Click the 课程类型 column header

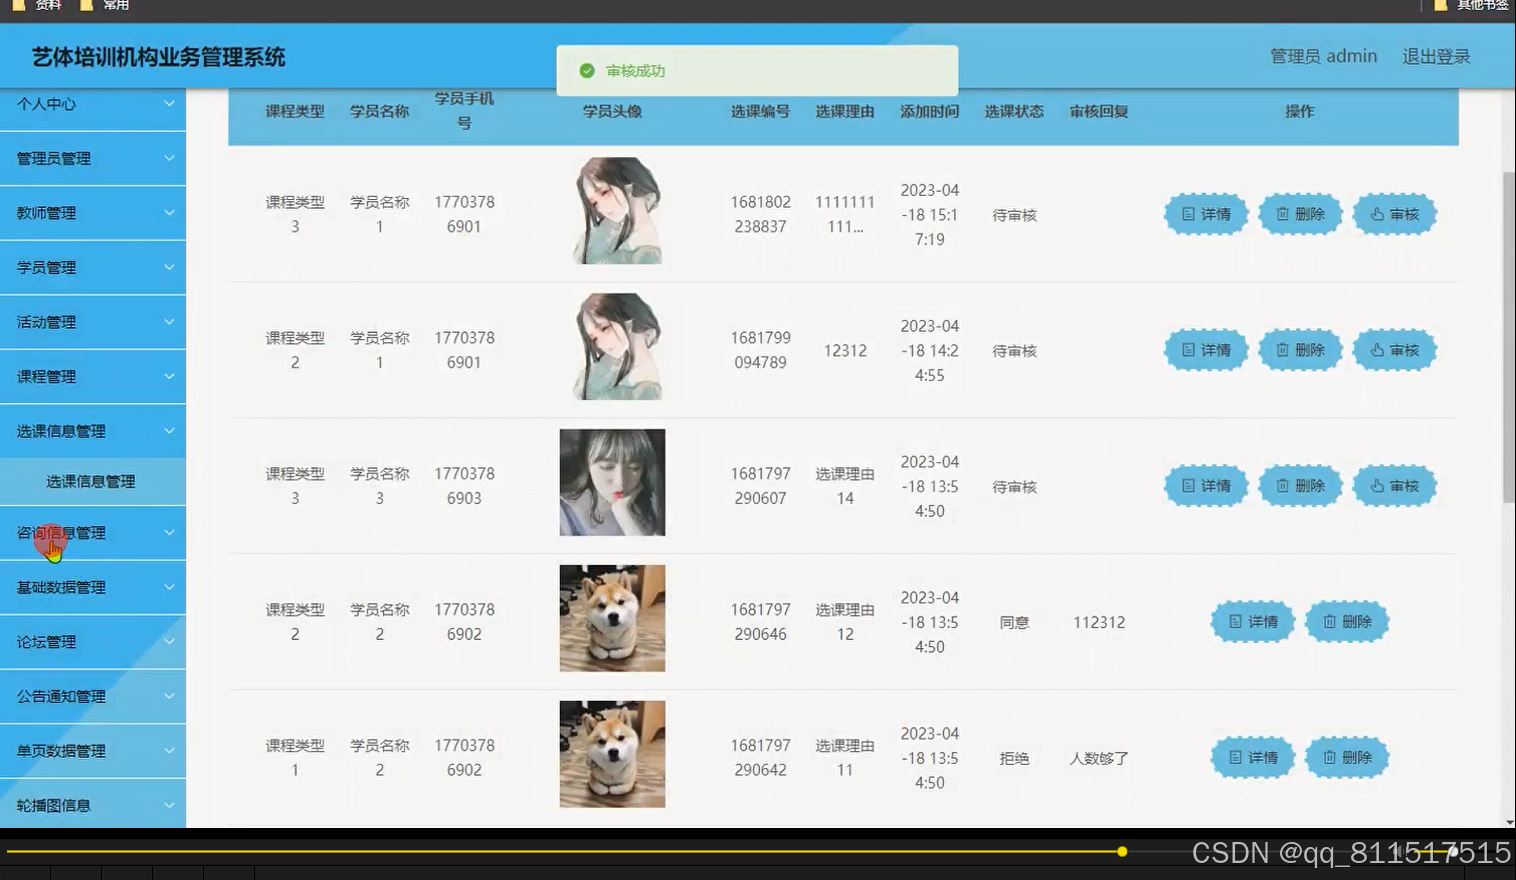(295, 111)
